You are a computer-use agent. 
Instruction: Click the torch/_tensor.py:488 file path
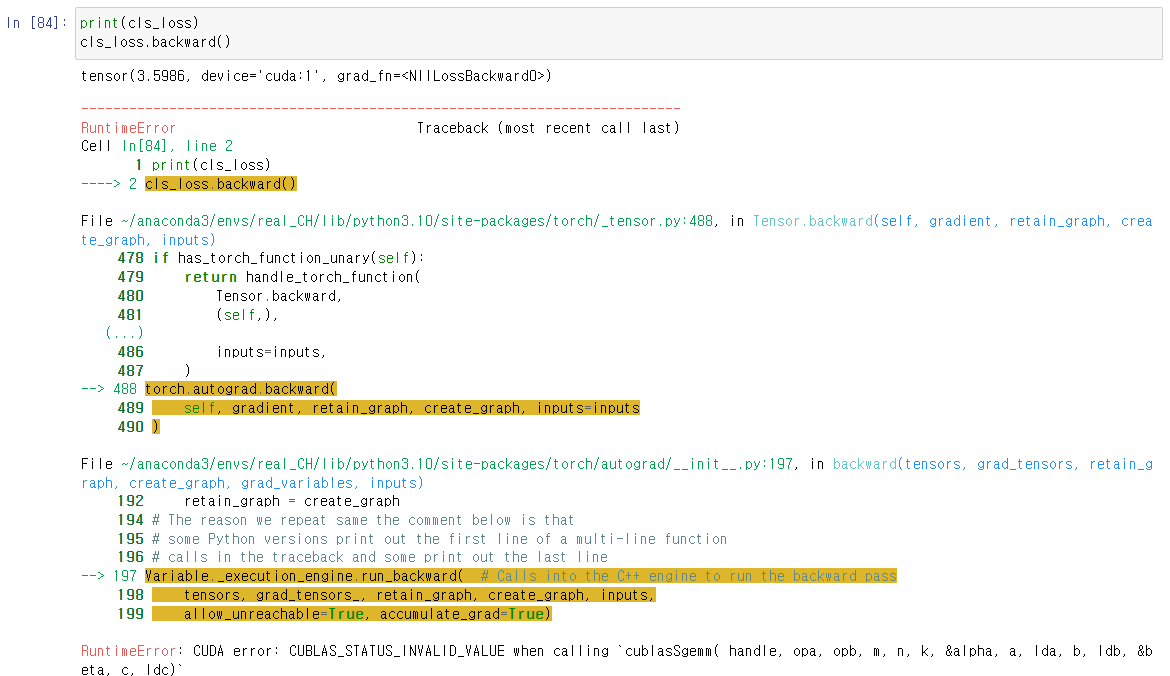416,221
